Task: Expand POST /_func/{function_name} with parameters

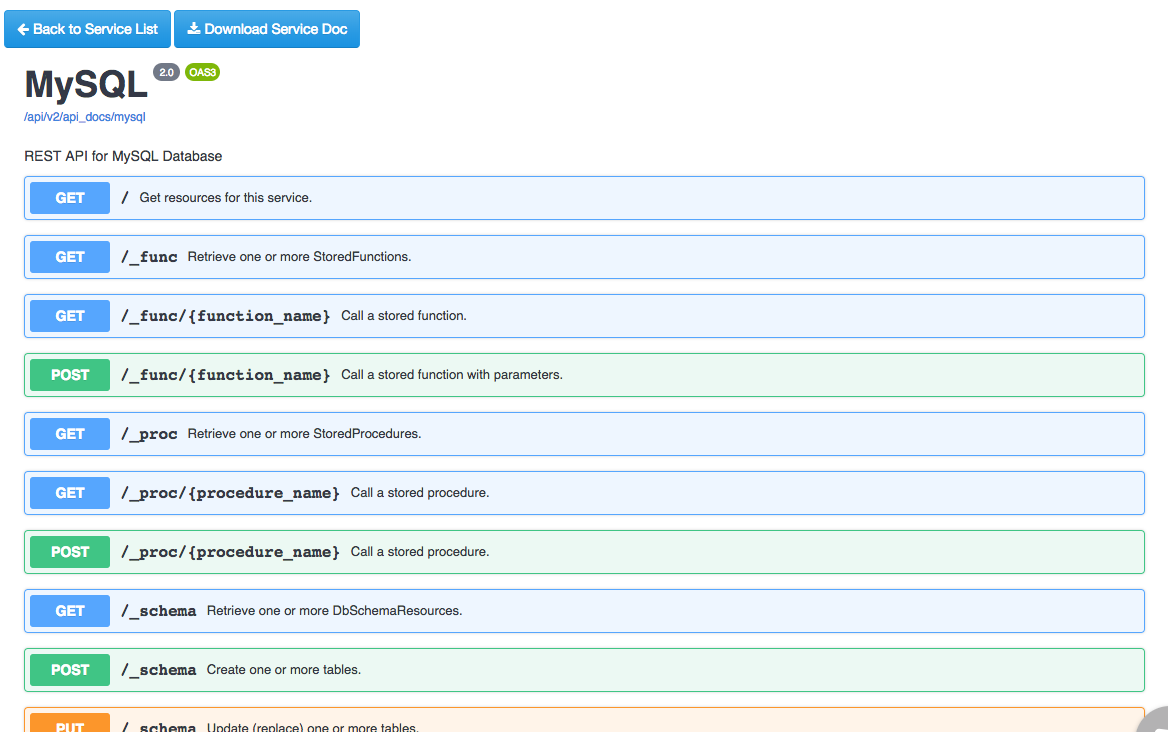Action: [583, 375]
